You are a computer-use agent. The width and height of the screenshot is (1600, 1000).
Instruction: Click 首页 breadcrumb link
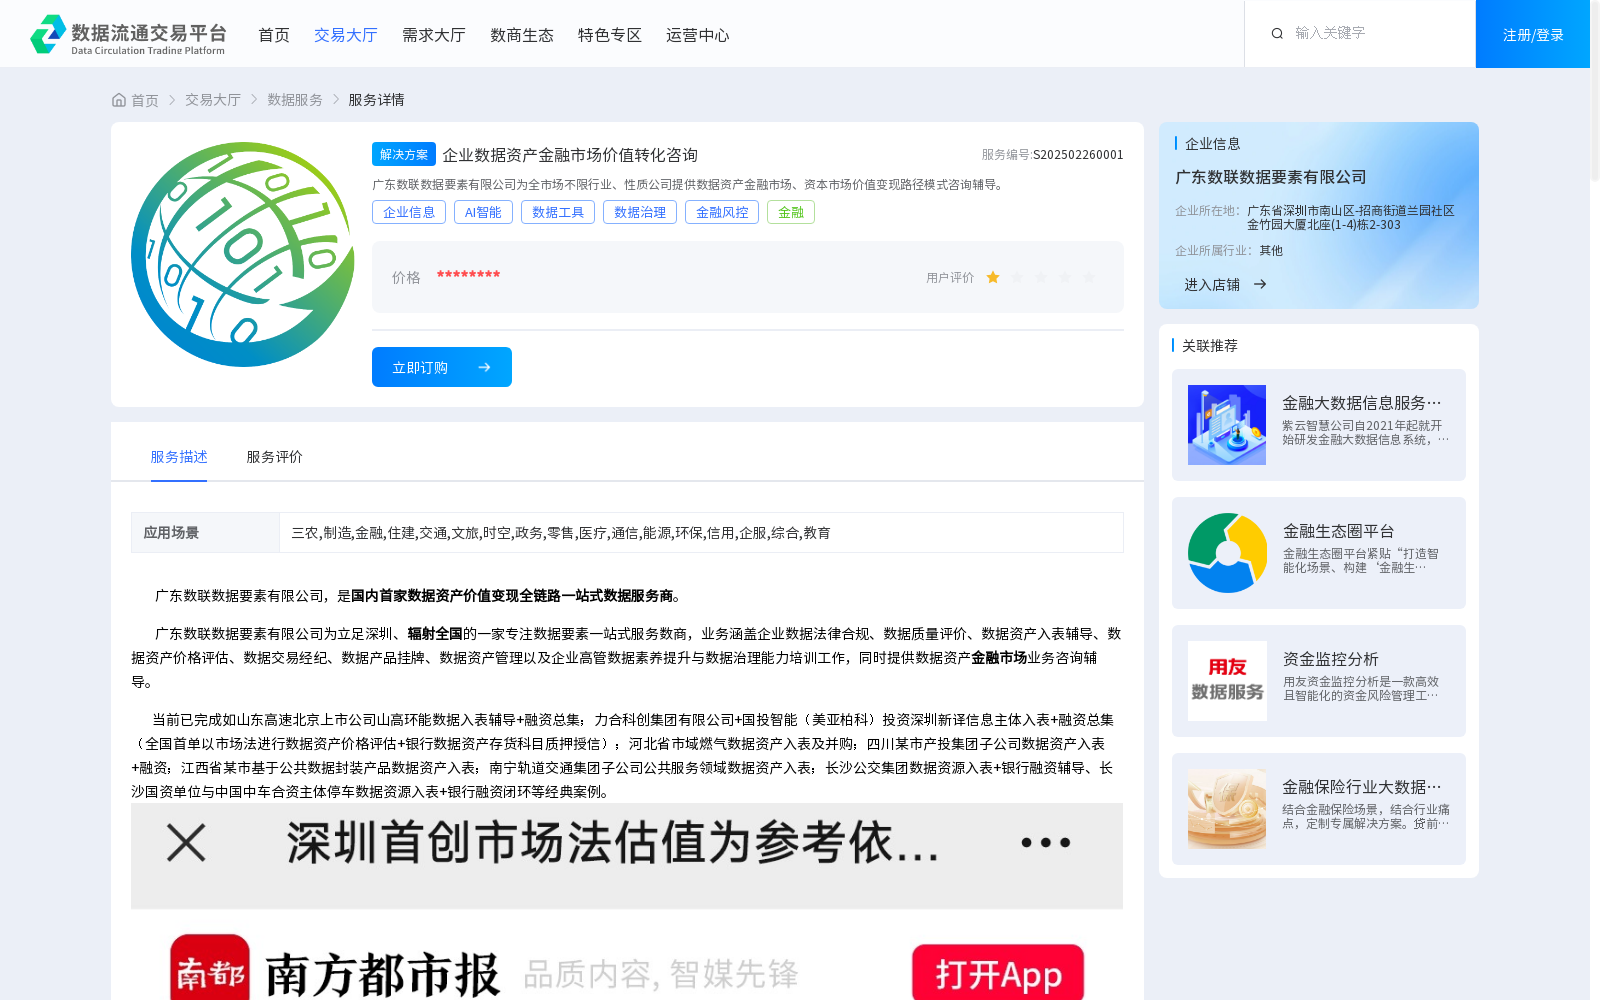(x=145, y=100)
